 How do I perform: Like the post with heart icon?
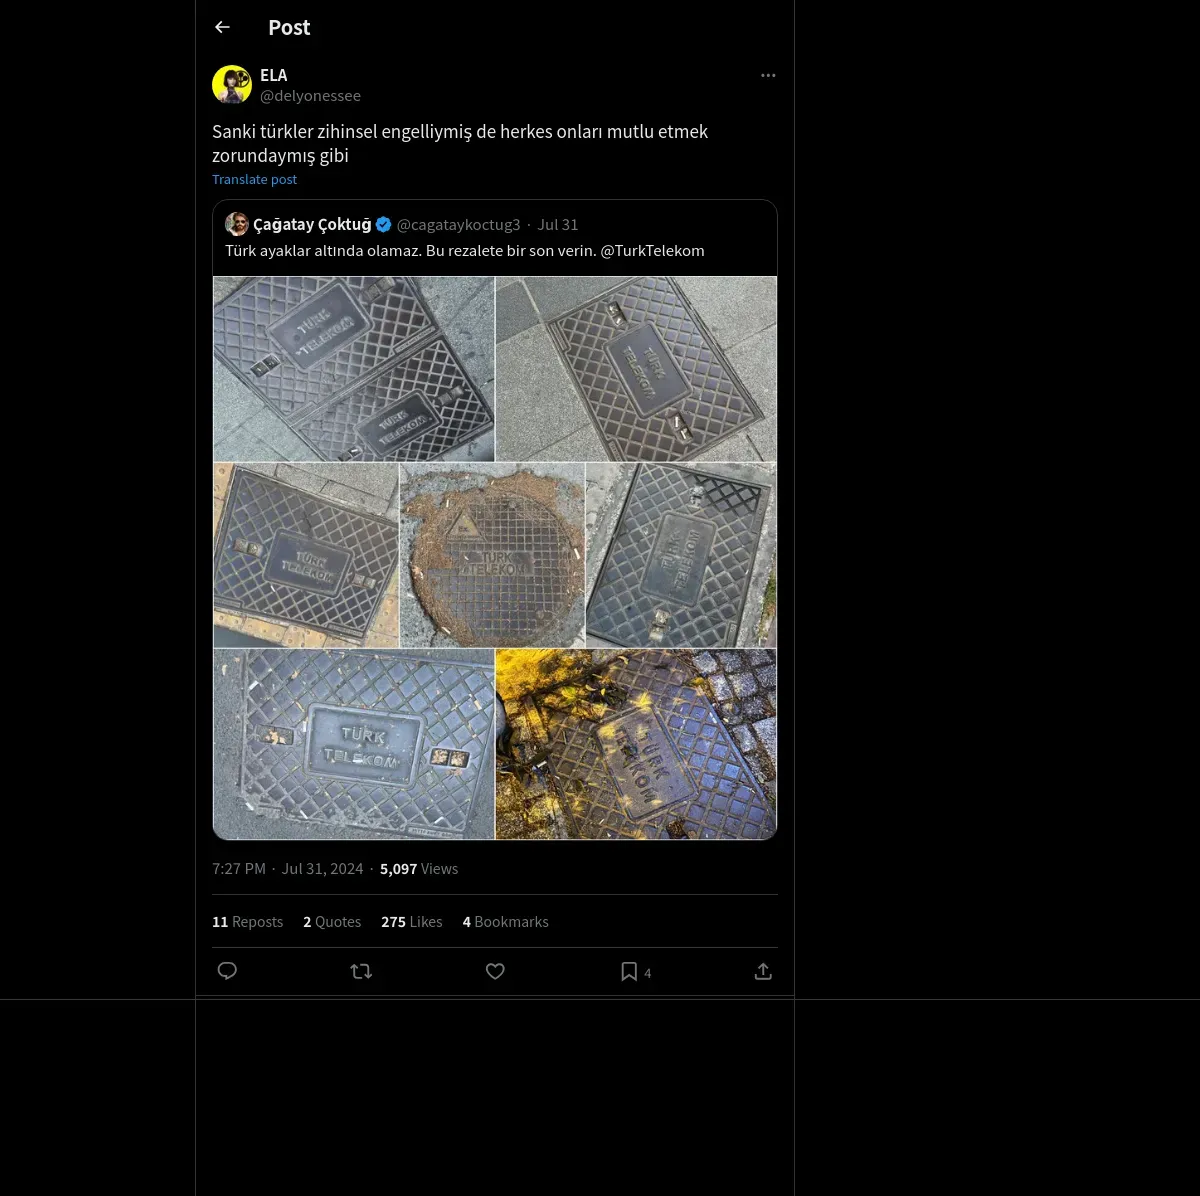(495, 971)
